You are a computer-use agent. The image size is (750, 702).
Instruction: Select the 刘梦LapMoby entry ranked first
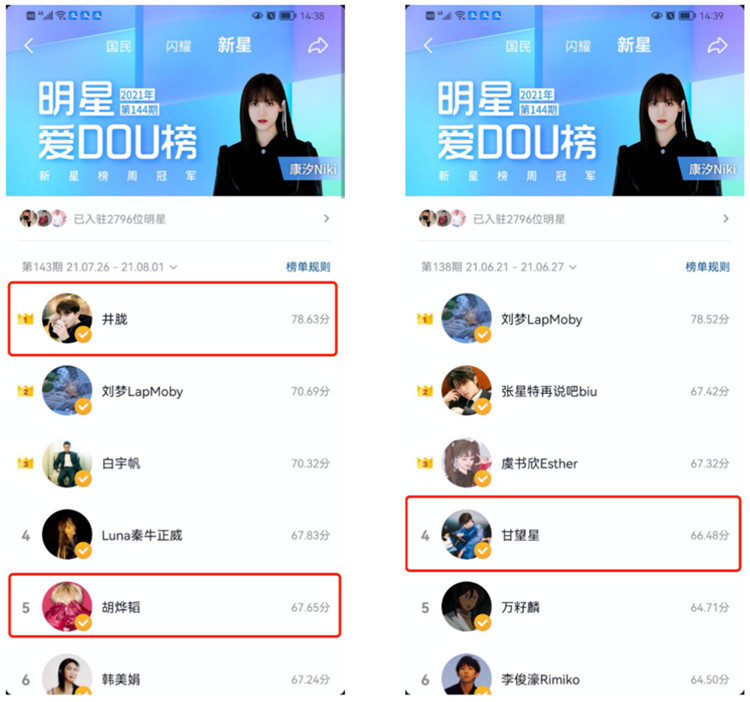pos(574,319)
